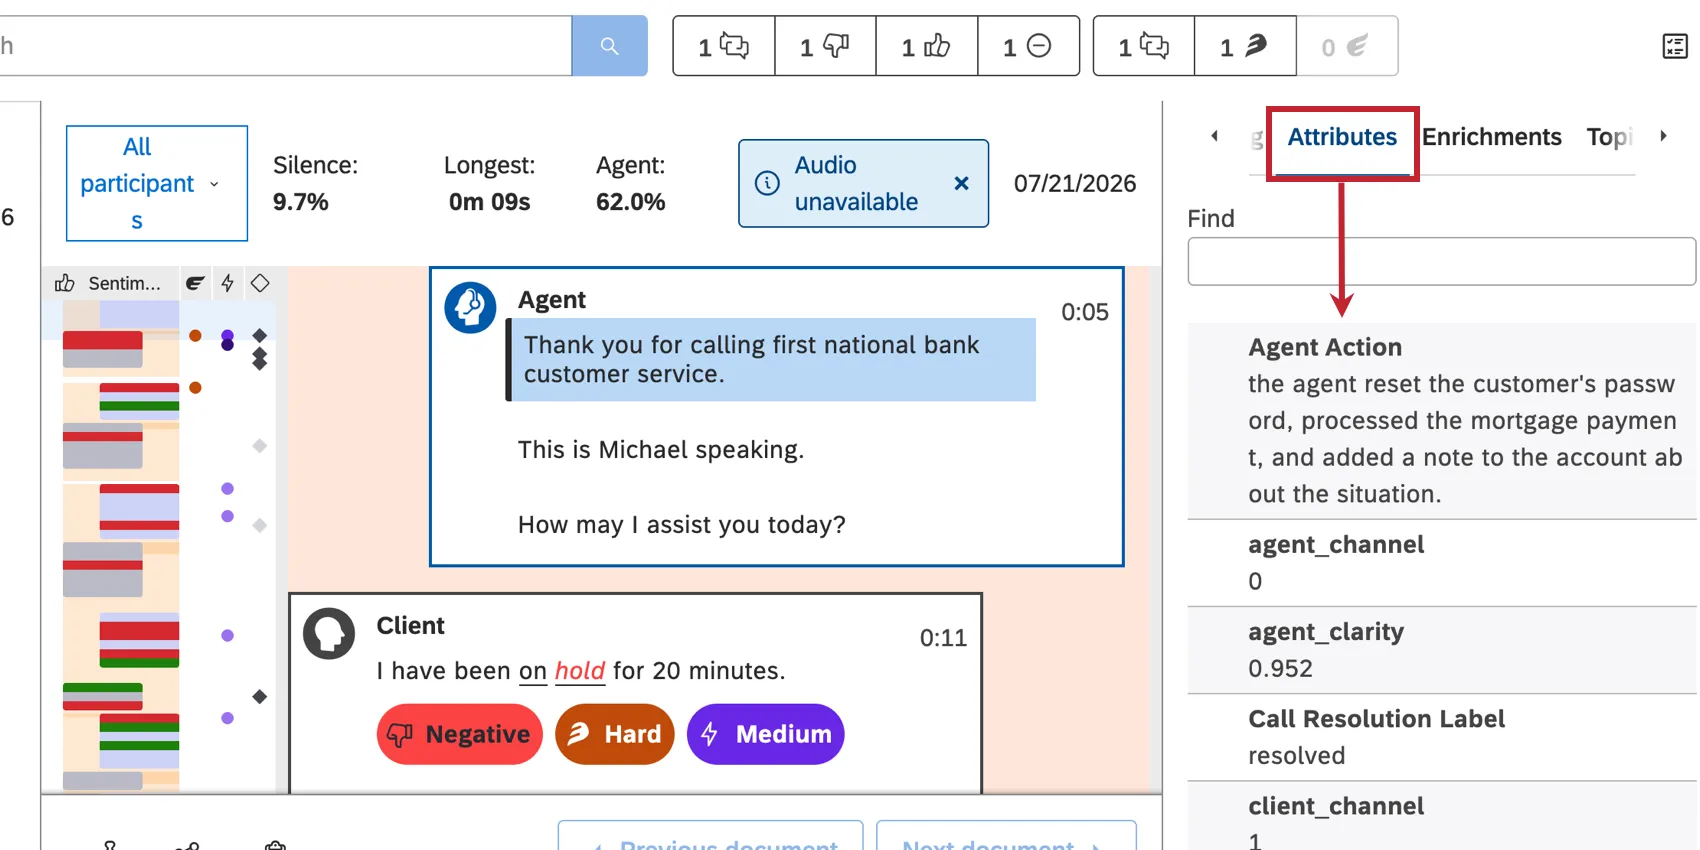The width and height of the screenshot is (1700, 850).
Task: Open the partially visible Topics tab
Action: coord(1609,137)
